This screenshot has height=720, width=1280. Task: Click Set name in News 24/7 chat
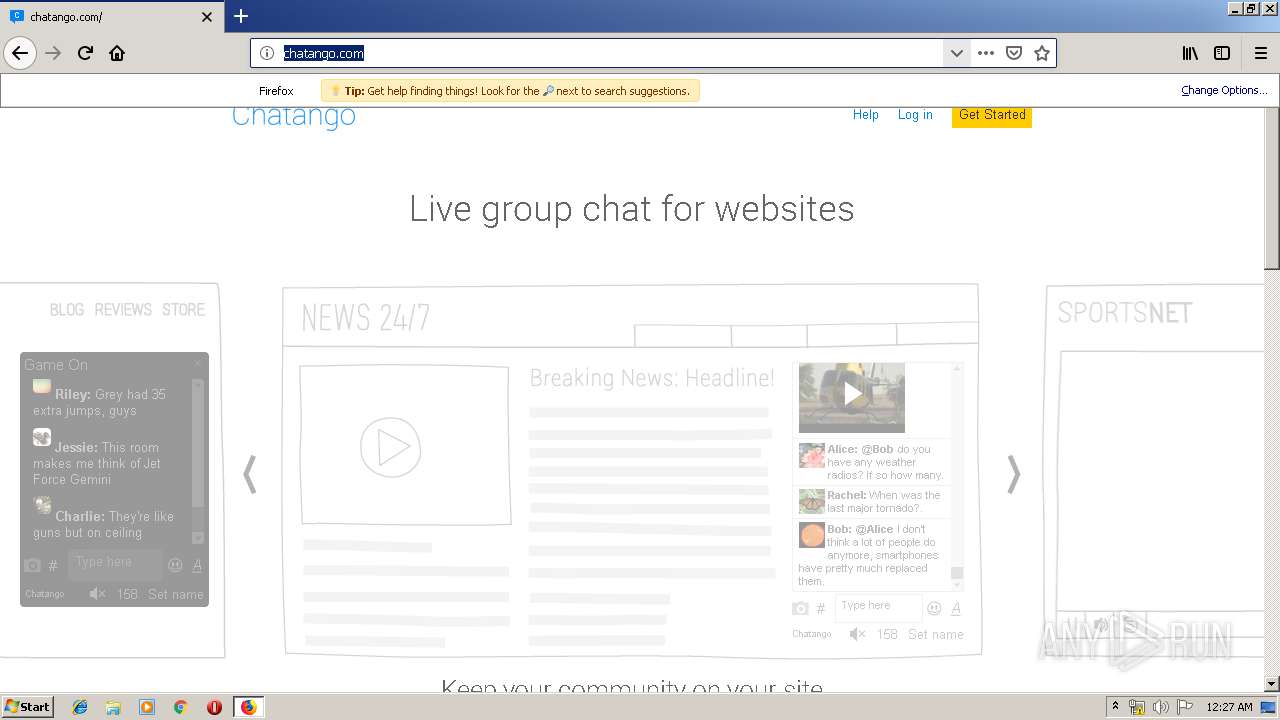click(x=936, y=634)
